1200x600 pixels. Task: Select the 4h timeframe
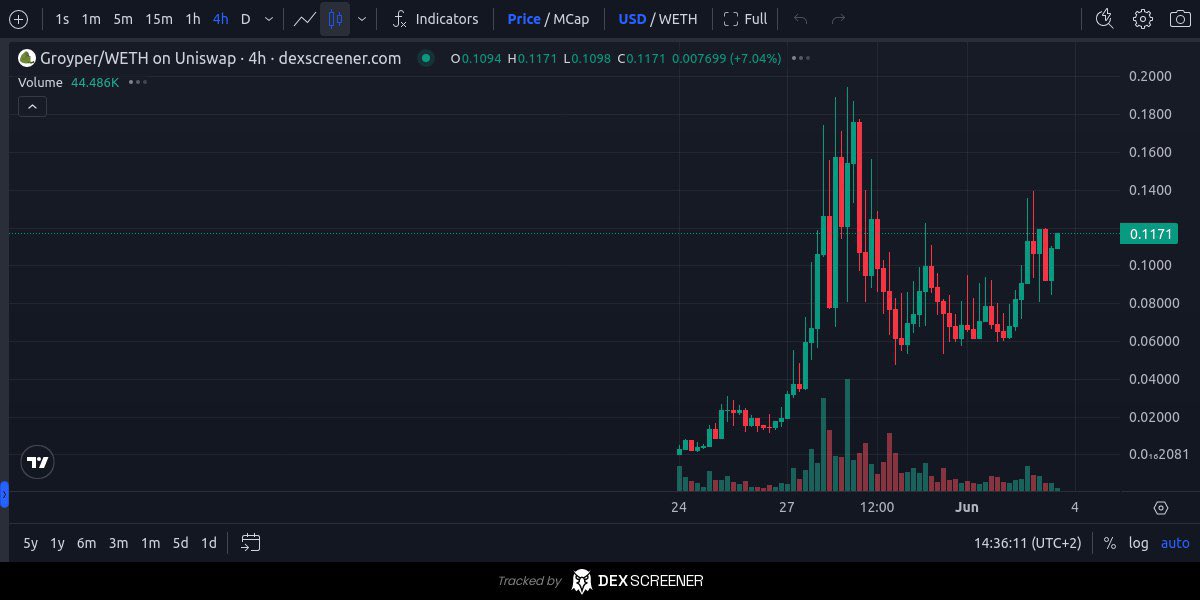220,19
